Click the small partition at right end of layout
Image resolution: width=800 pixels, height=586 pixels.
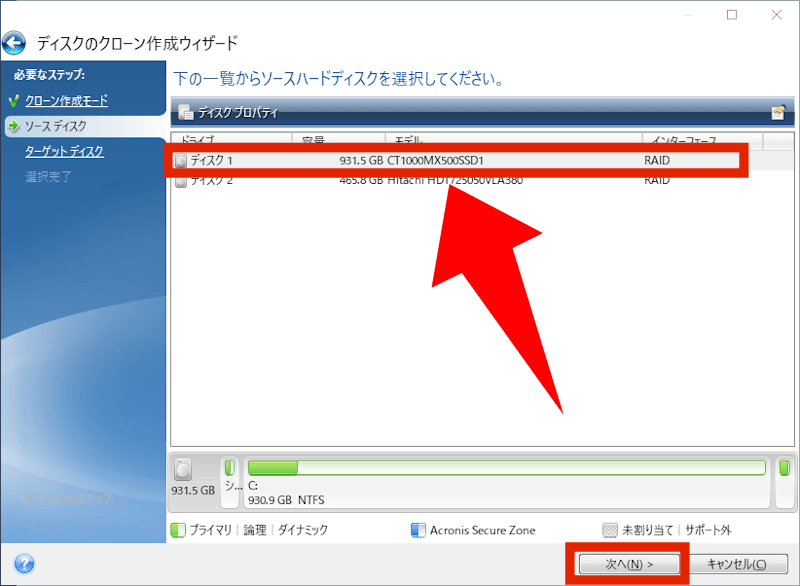[784, 482]
